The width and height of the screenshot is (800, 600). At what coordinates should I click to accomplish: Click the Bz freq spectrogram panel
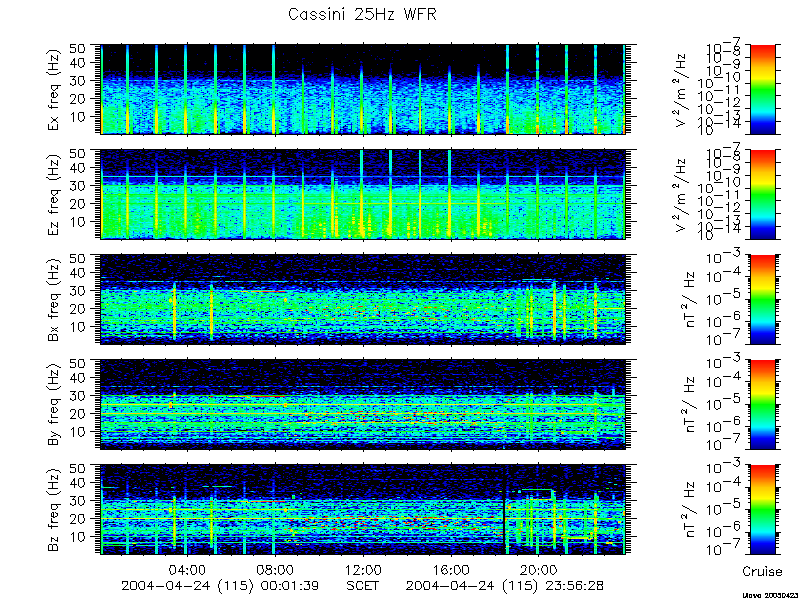click(363, 509)
